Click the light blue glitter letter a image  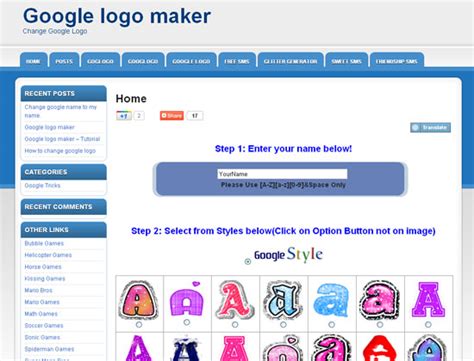point(331,300)
